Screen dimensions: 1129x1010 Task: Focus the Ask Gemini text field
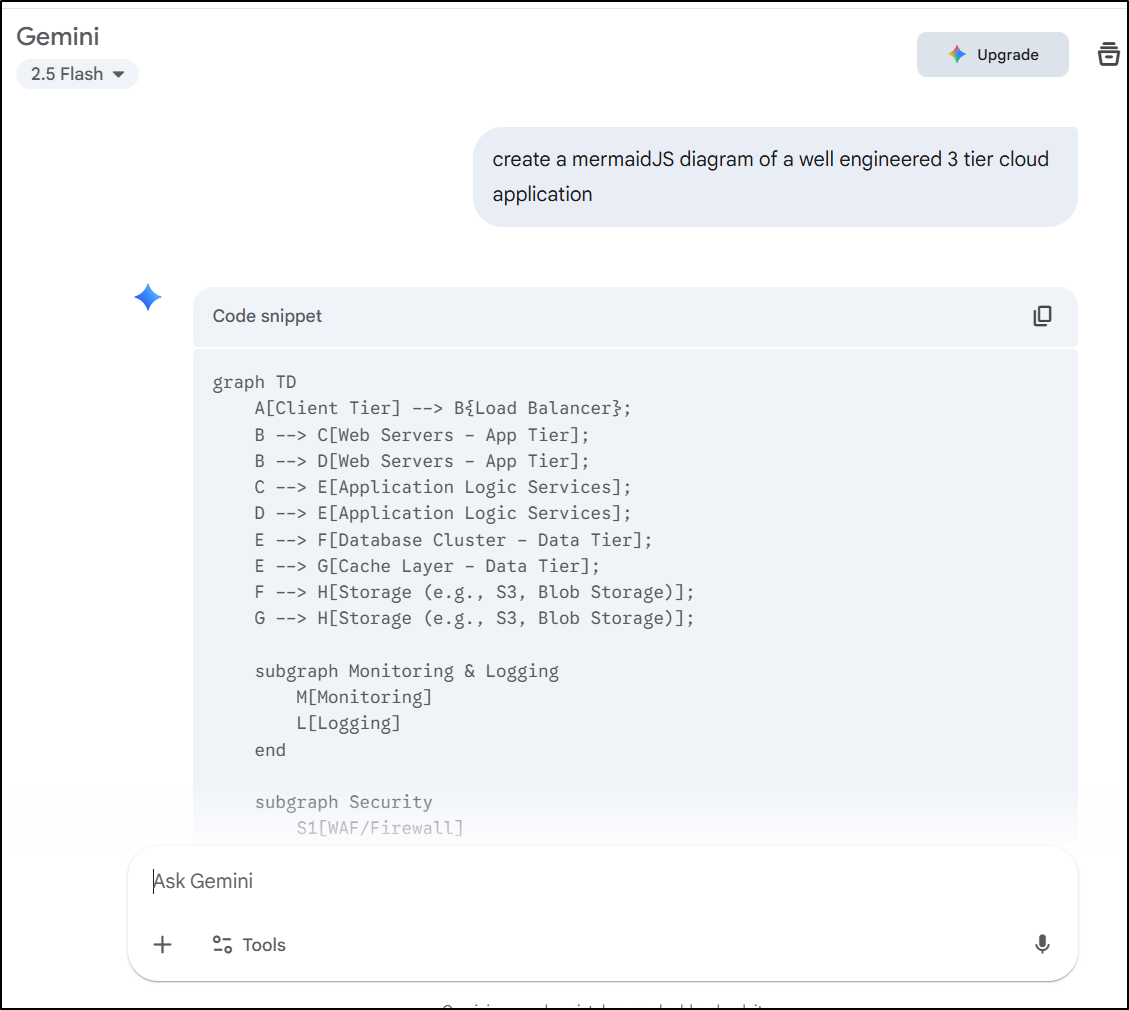(600, 881)
